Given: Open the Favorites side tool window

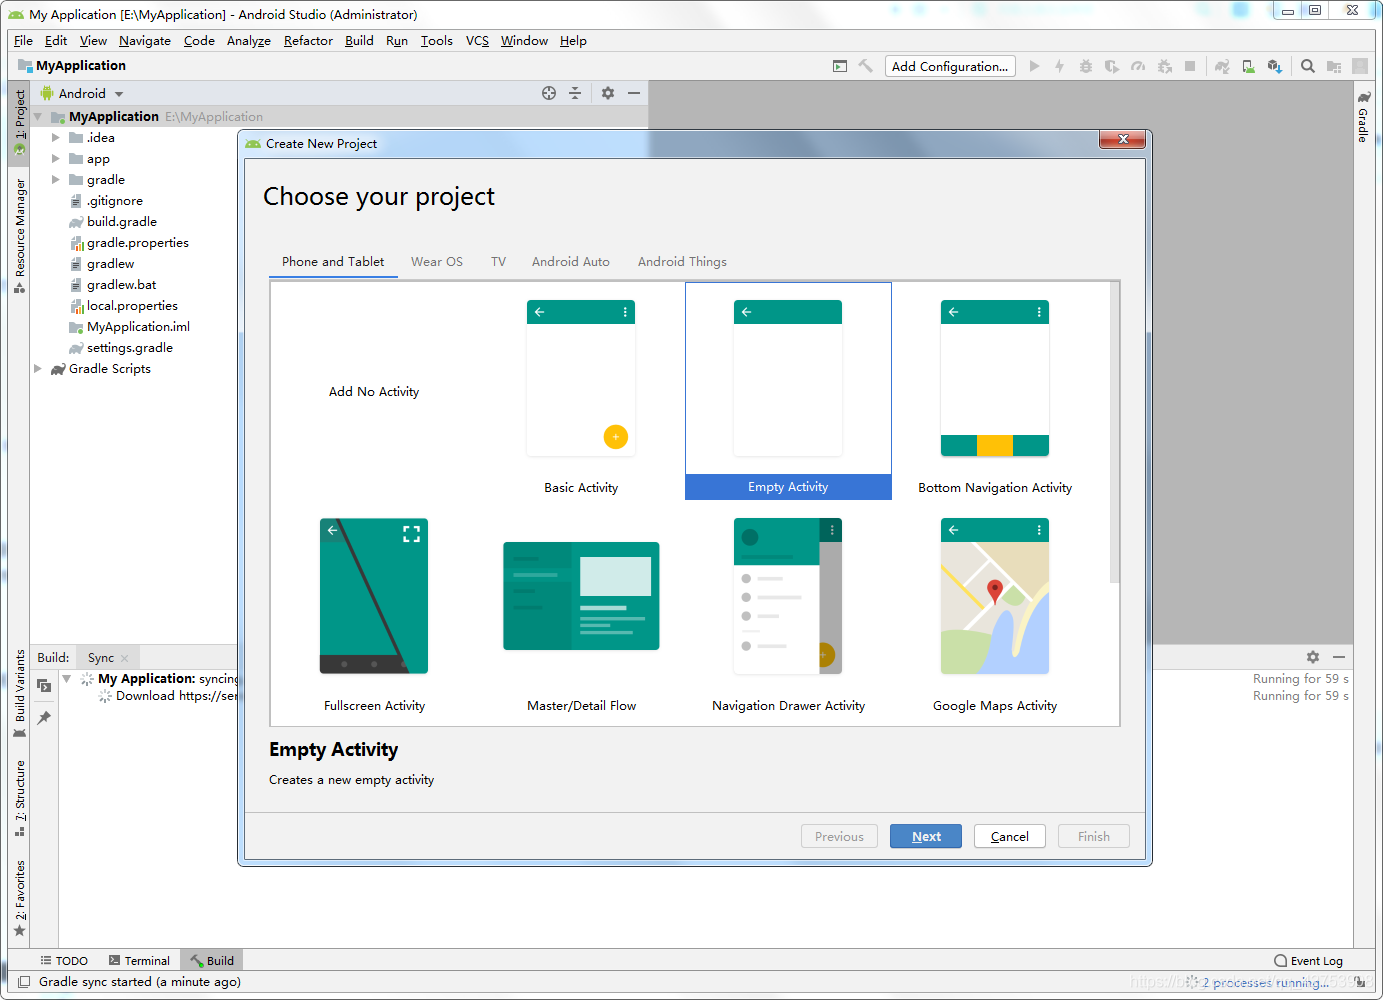Looking at the screenshot, I should (x=19, y=898).
